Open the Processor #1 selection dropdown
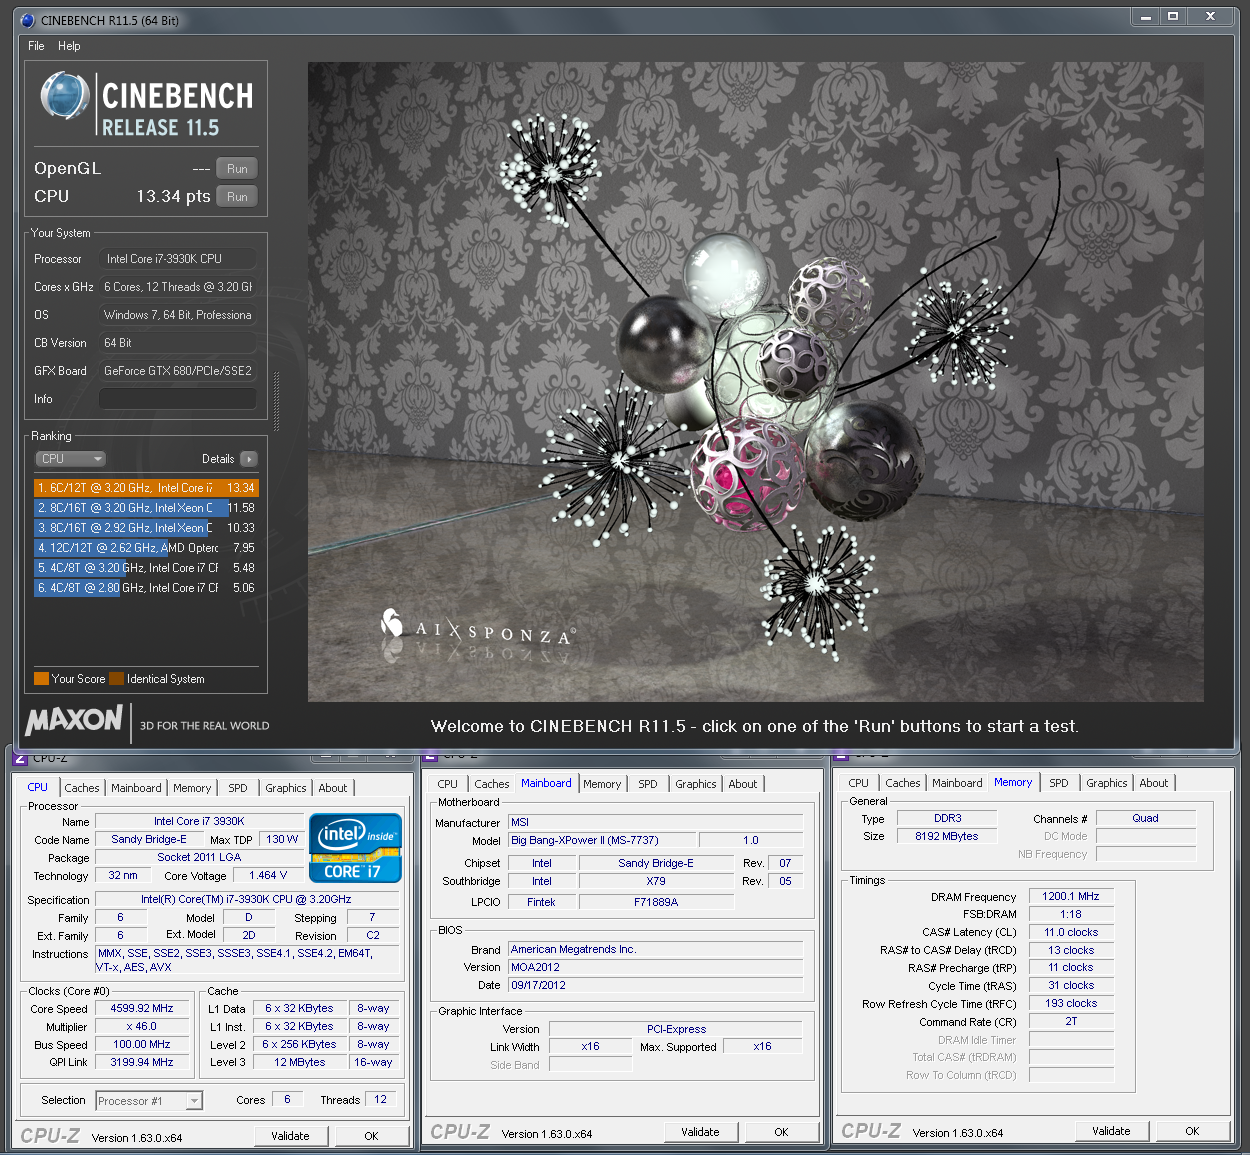The image size is (1250, 1155). click(149, 1101)
